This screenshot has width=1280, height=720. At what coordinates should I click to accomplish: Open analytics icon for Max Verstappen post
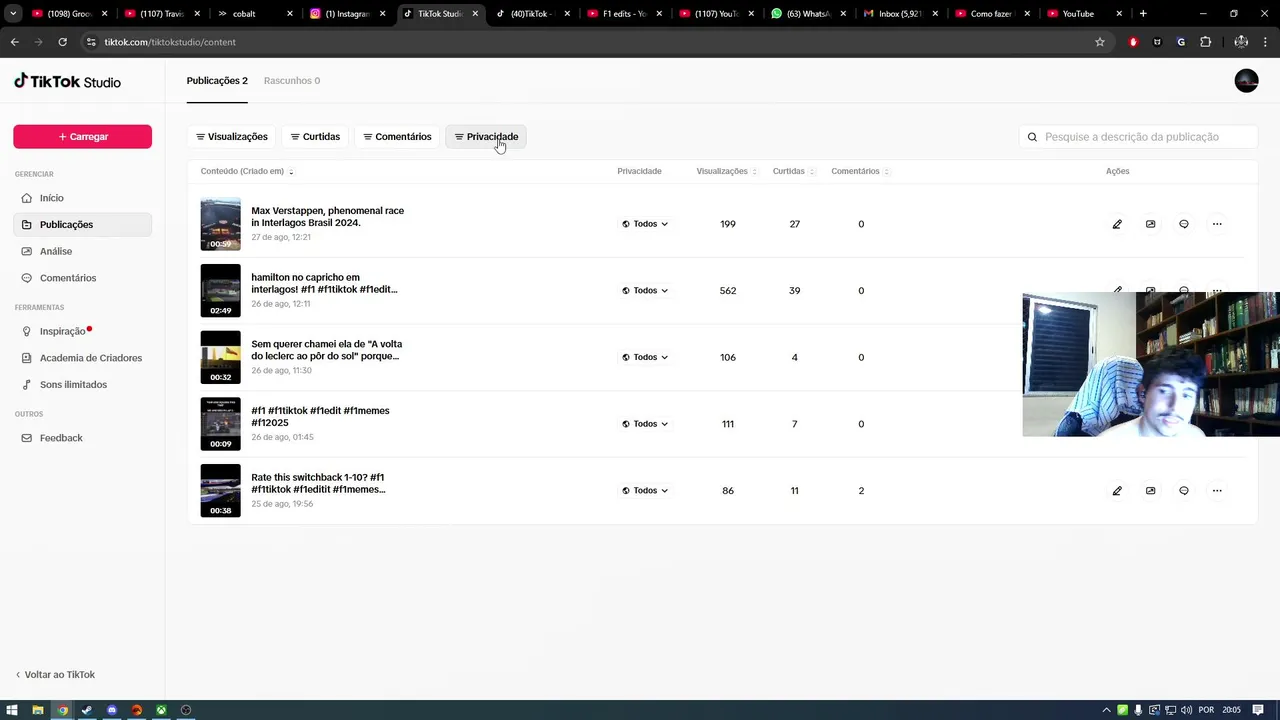click(x=1150, y=224)
